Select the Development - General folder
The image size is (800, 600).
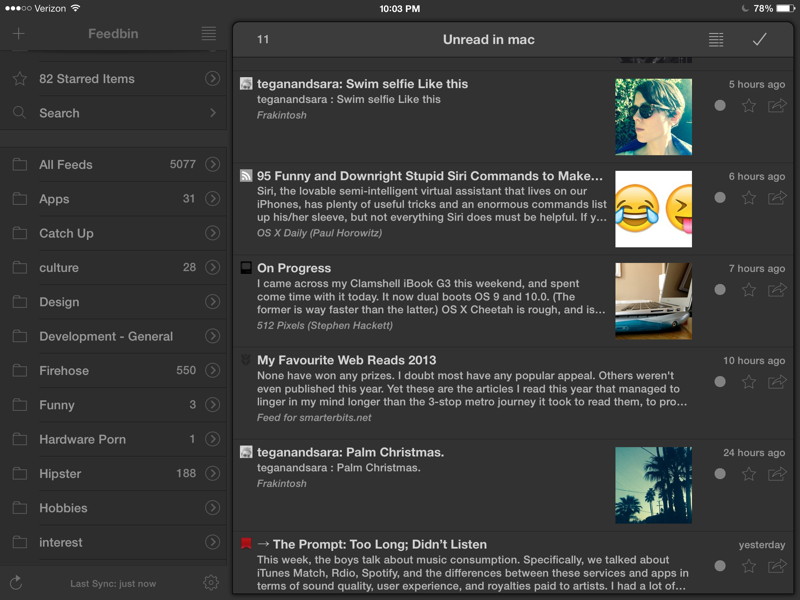pyautogui.click(x=113, y=336)
